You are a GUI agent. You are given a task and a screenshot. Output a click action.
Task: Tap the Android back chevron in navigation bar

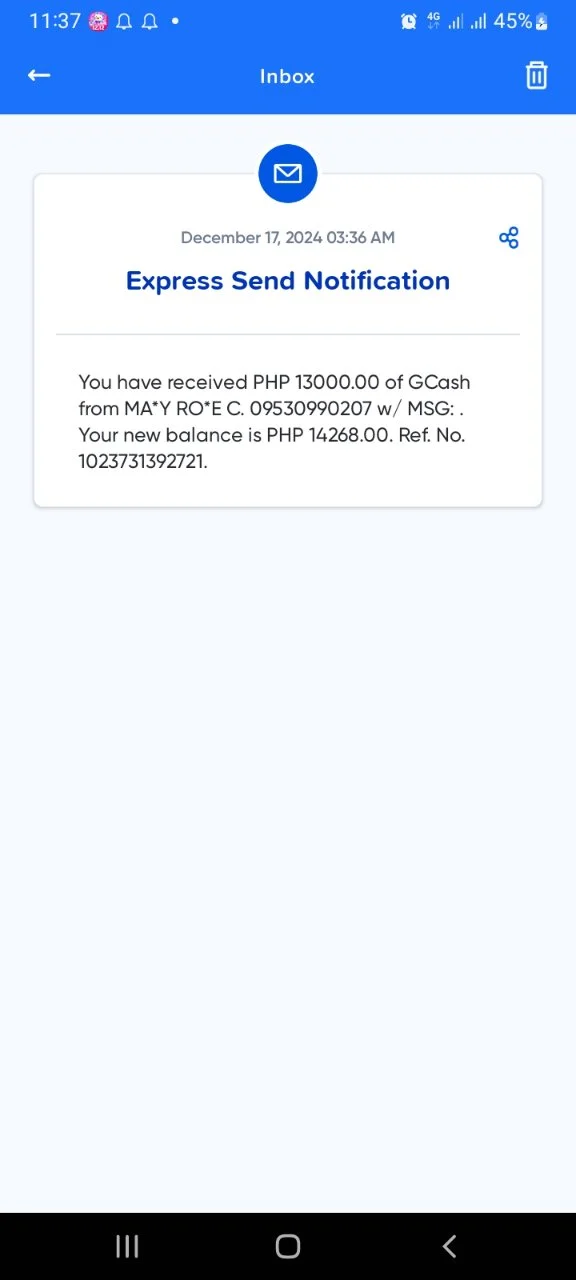pyautogui.click(x=449, y=1246)
